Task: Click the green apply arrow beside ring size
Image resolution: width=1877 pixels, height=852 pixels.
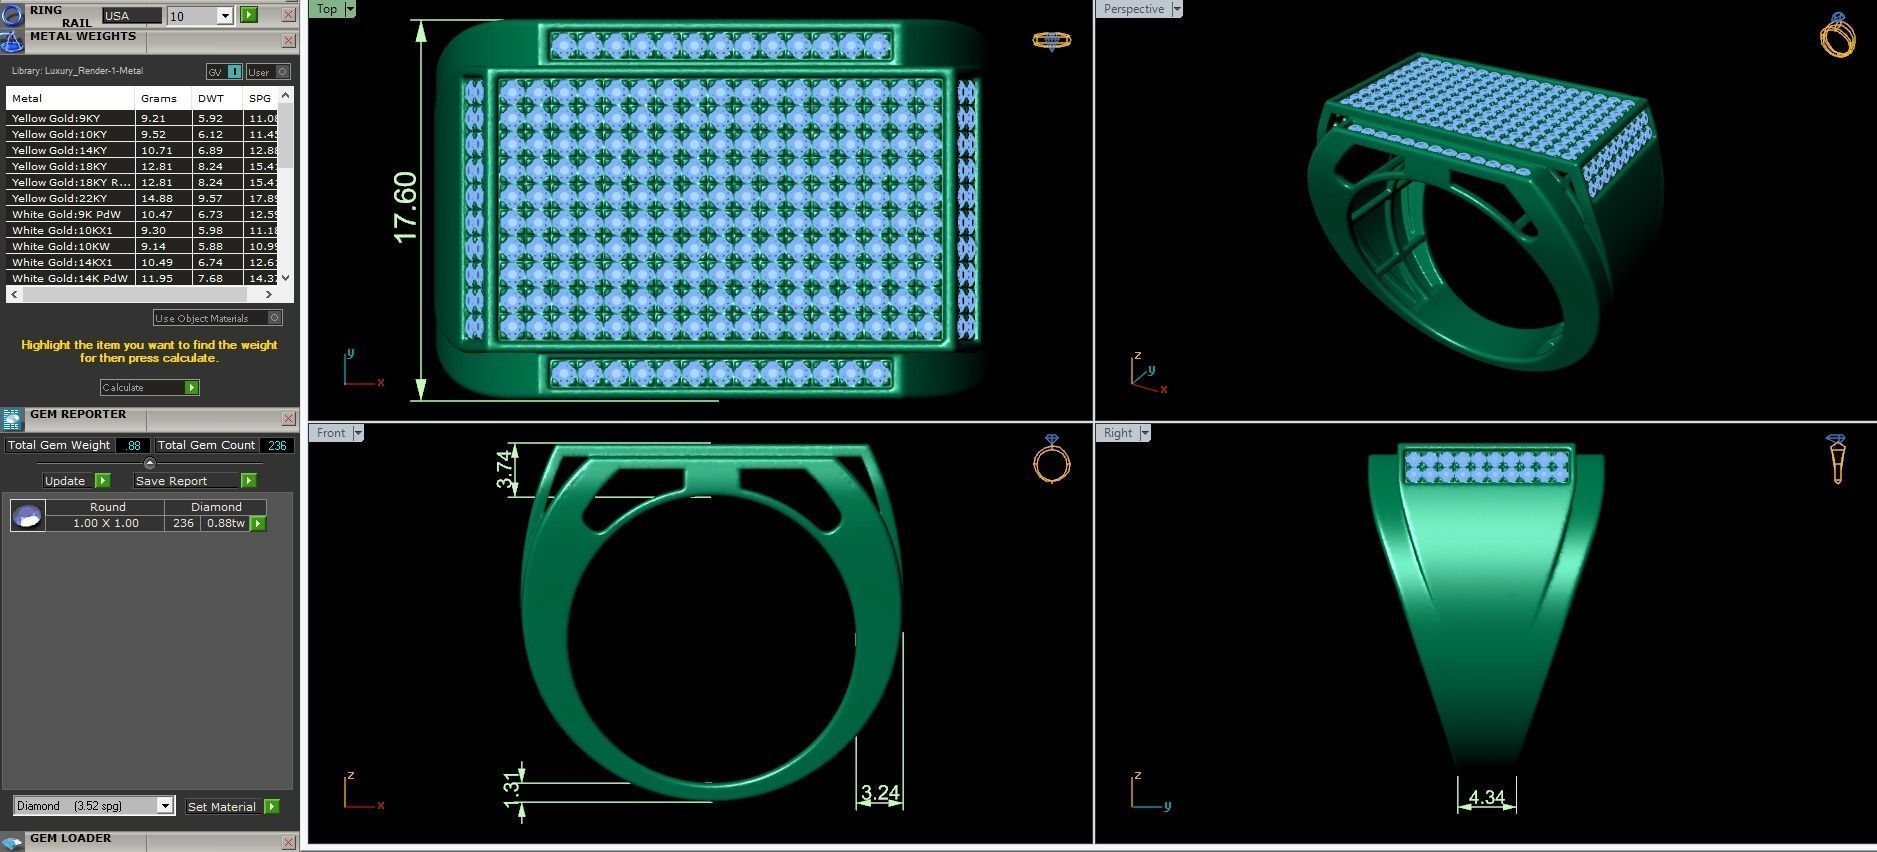Action: pos(249,15)
